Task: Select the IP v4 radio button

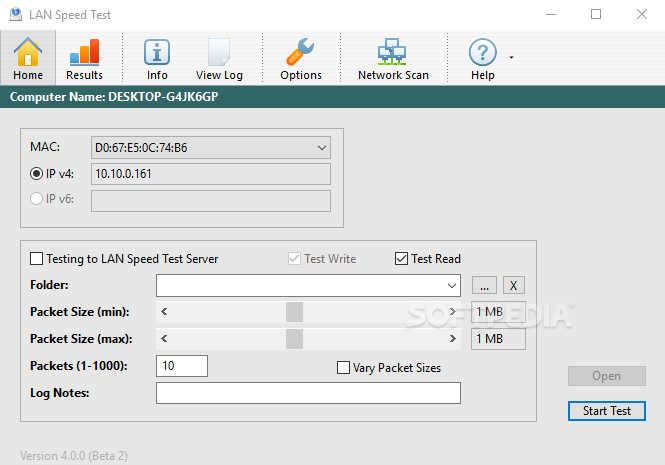Action: 36,174
